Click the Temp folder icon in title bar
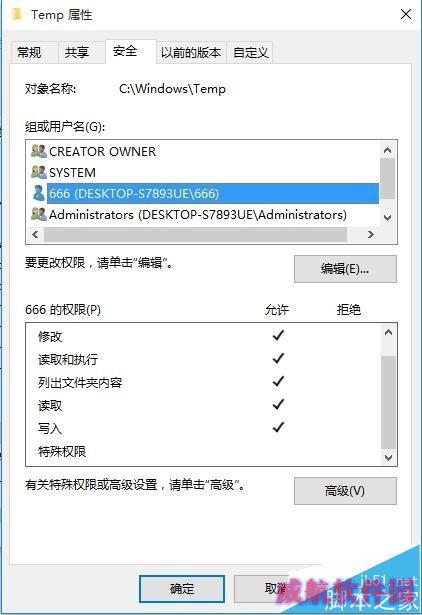422x615 pixels. (17, 15)
